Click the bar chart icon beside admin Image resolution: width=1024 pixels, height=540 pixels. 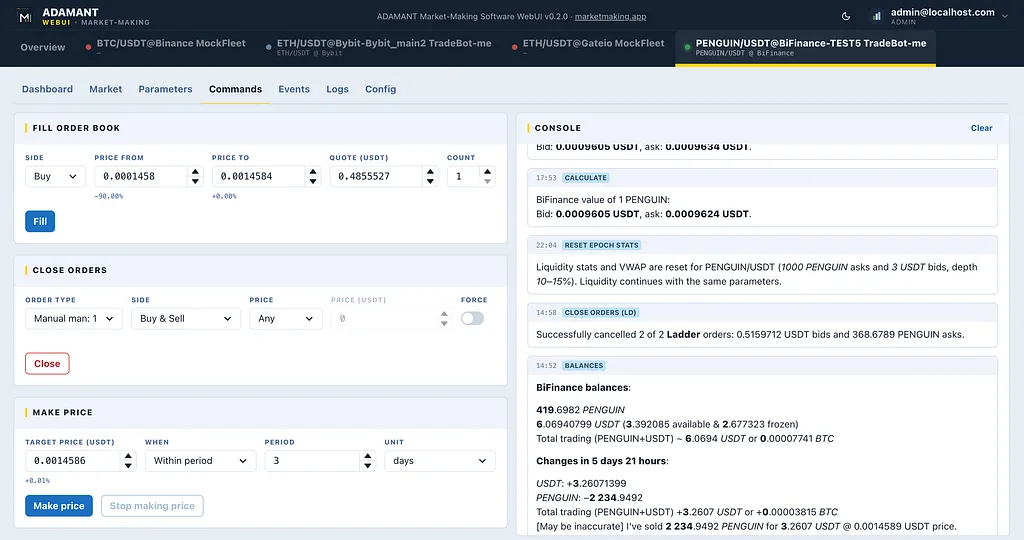click(x=876, y=16)
